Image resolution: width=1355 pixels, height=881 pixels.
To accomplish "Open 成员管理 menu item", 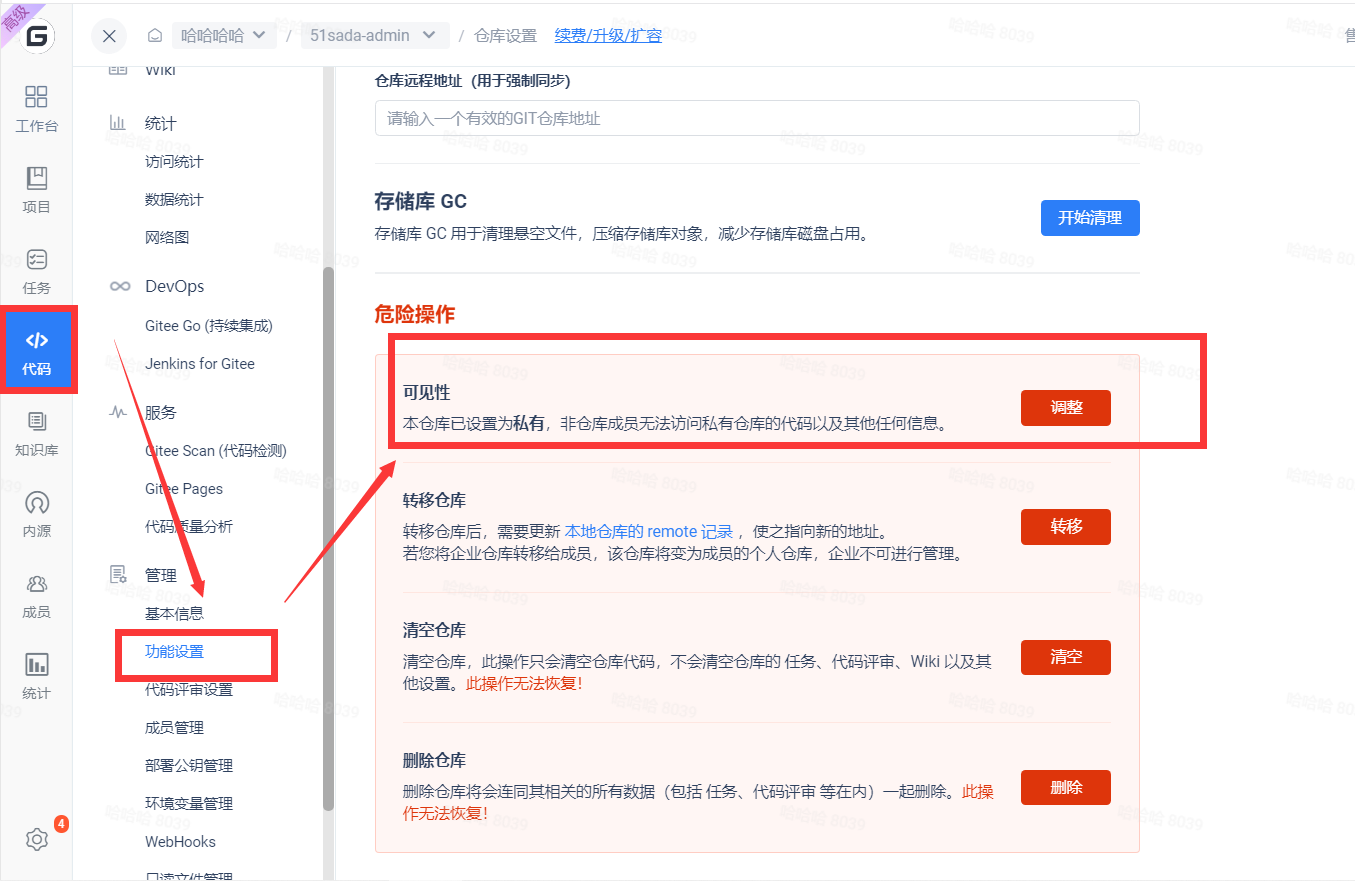I will pyautogui.click(x=174, y=728).
